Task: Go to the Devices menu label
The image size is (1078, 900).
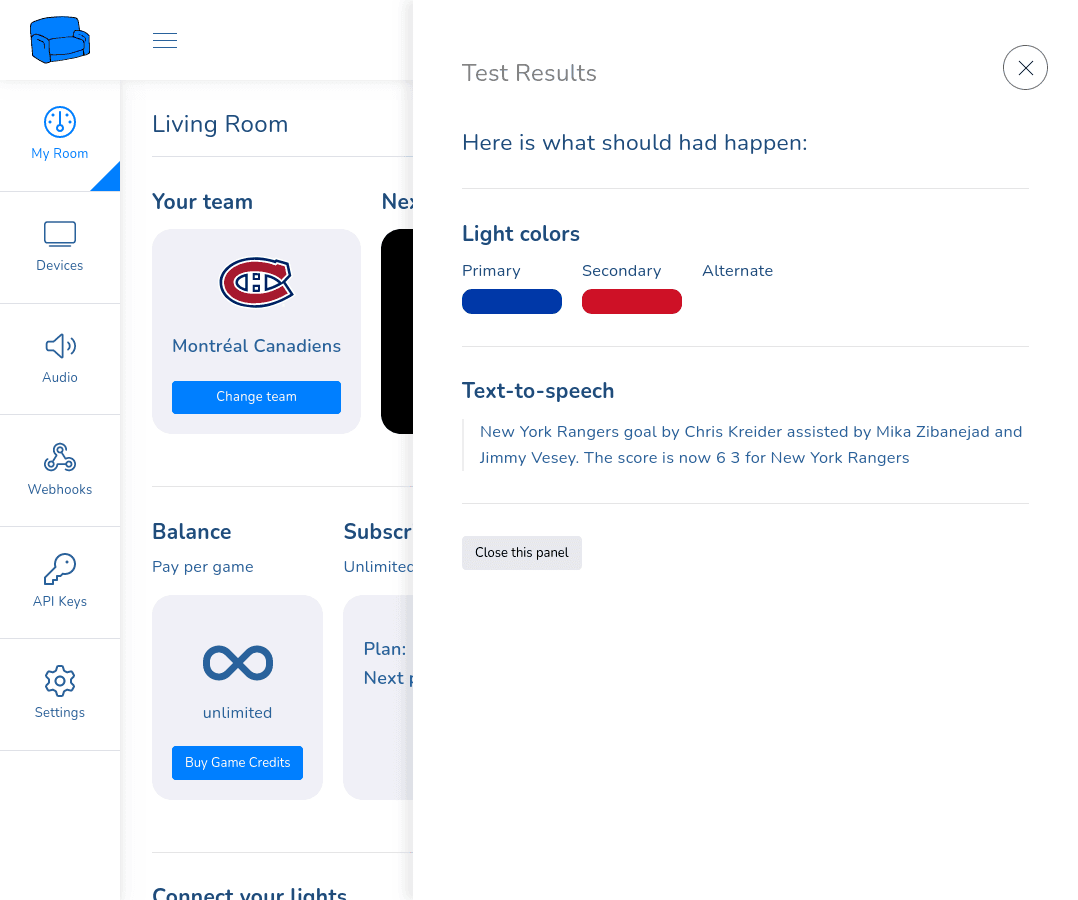Action: pyautogui.click(x=60, y=265)
